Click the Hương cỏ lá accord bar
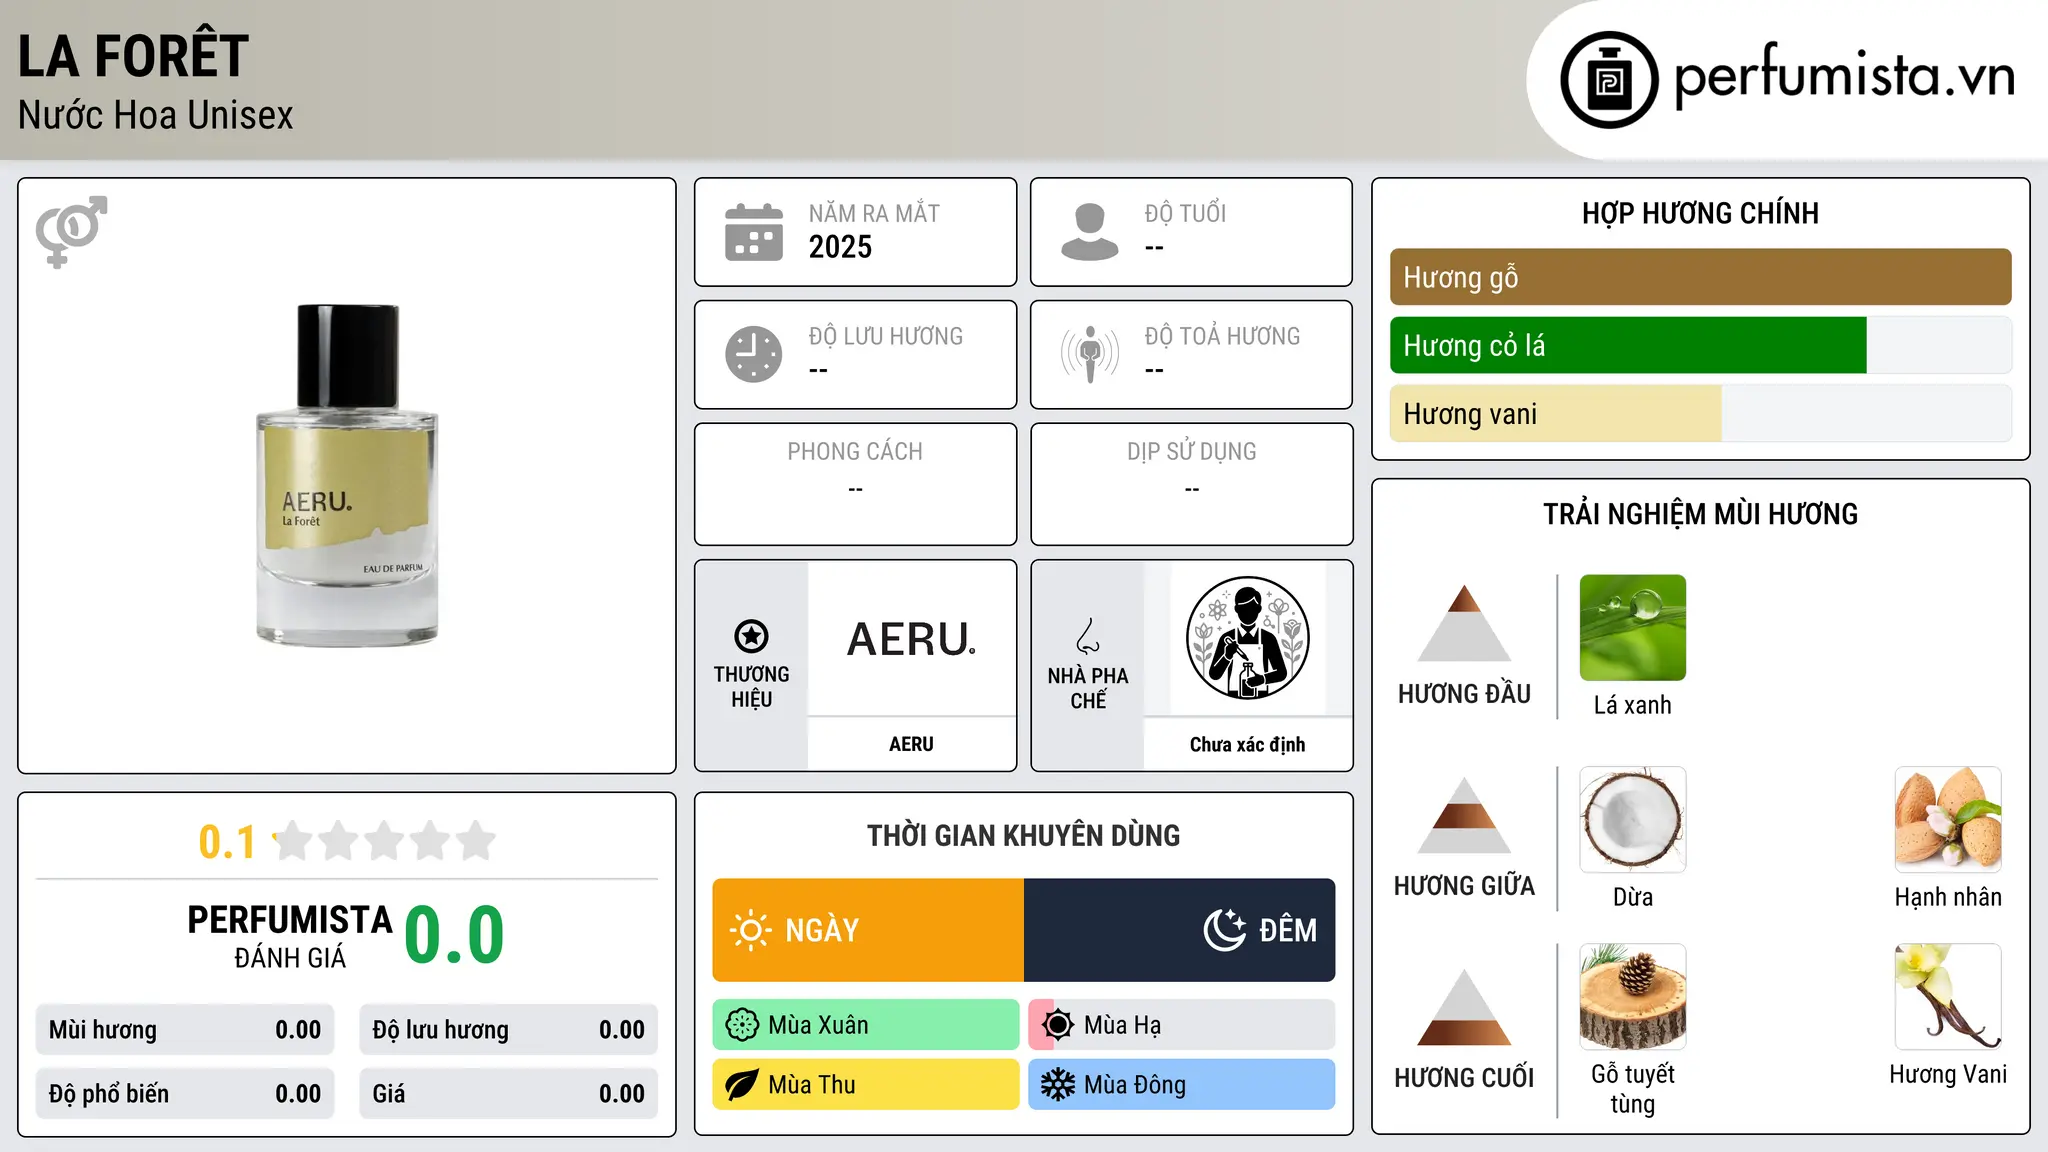This screenshot has width=2048, height=1152. click(1700, 345)
